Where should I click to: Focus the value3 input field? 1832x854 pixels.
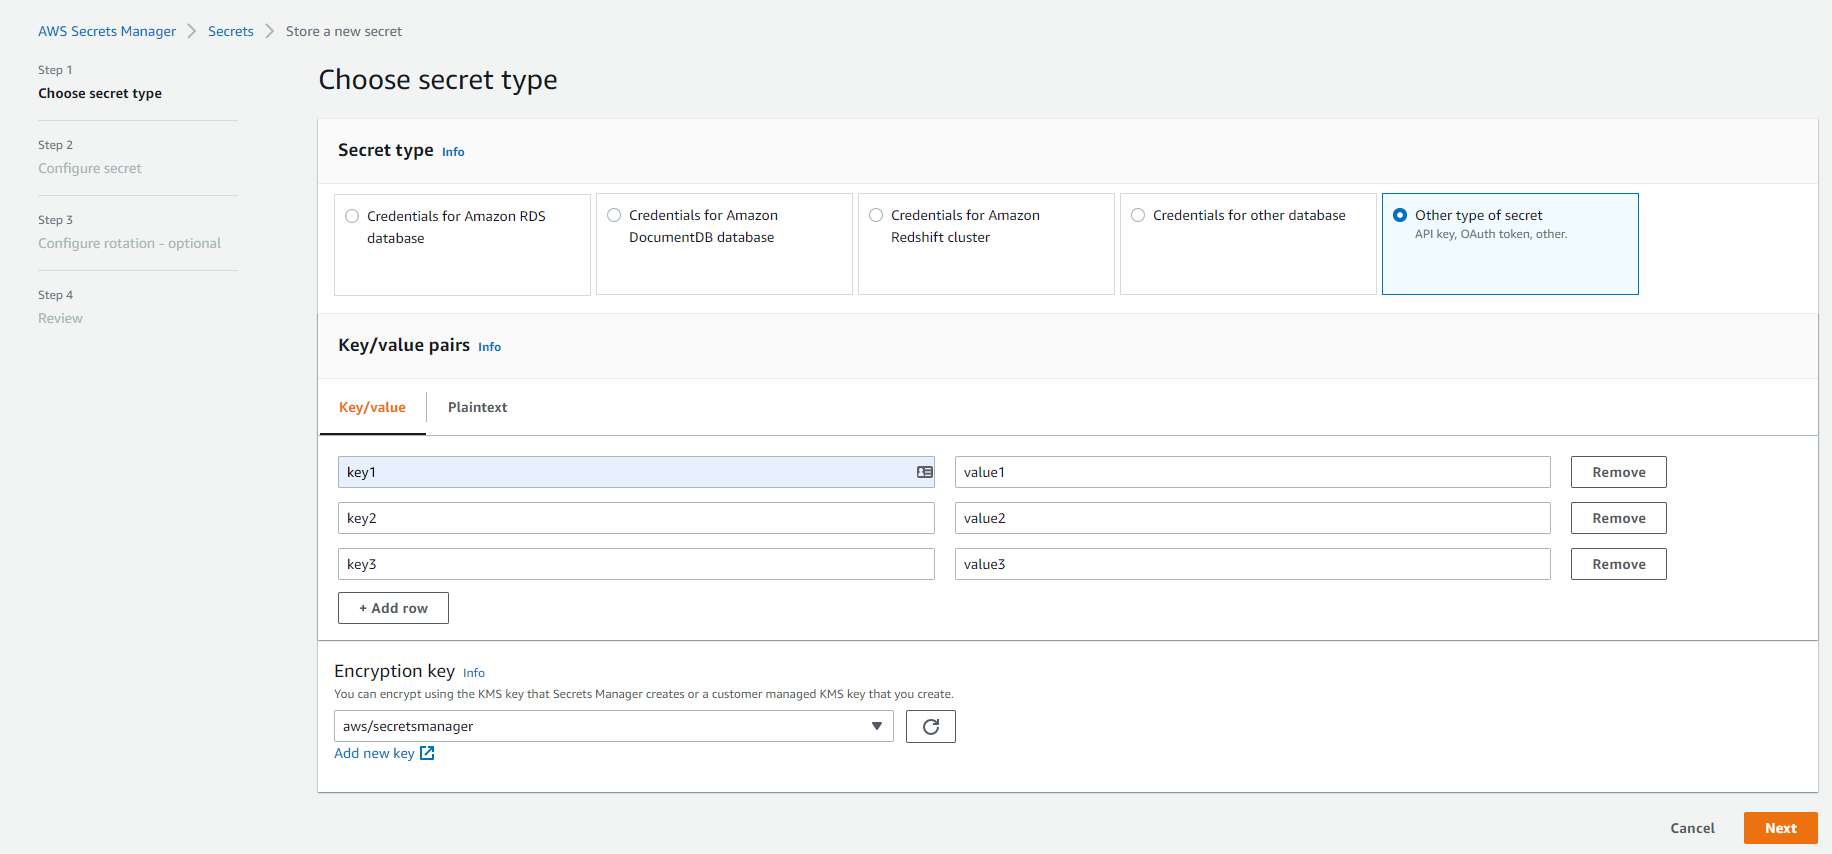pyautogui.click(x=1252, y=564)
